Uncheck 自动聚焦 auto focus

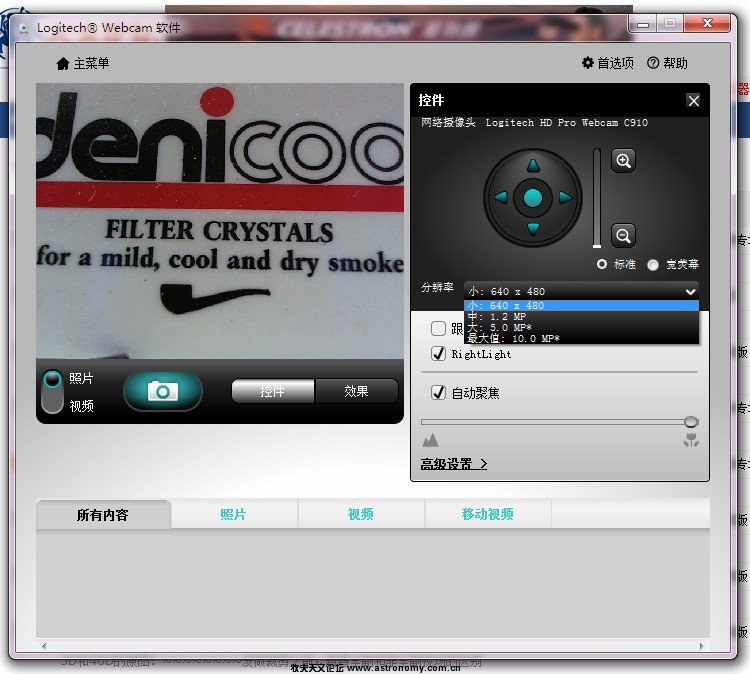(x=438, y=393)
